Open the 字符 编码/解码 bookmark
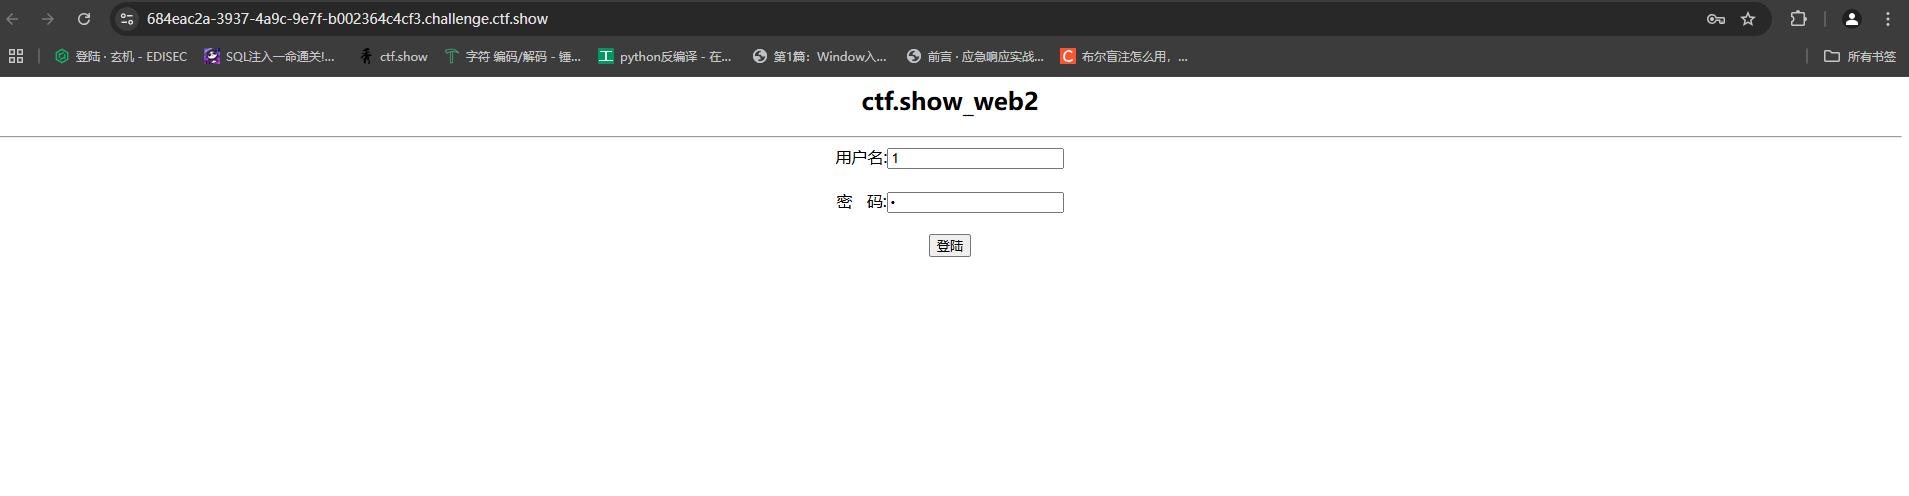The width and height of the screenshot is (1909, 496). tap(512, 56)
